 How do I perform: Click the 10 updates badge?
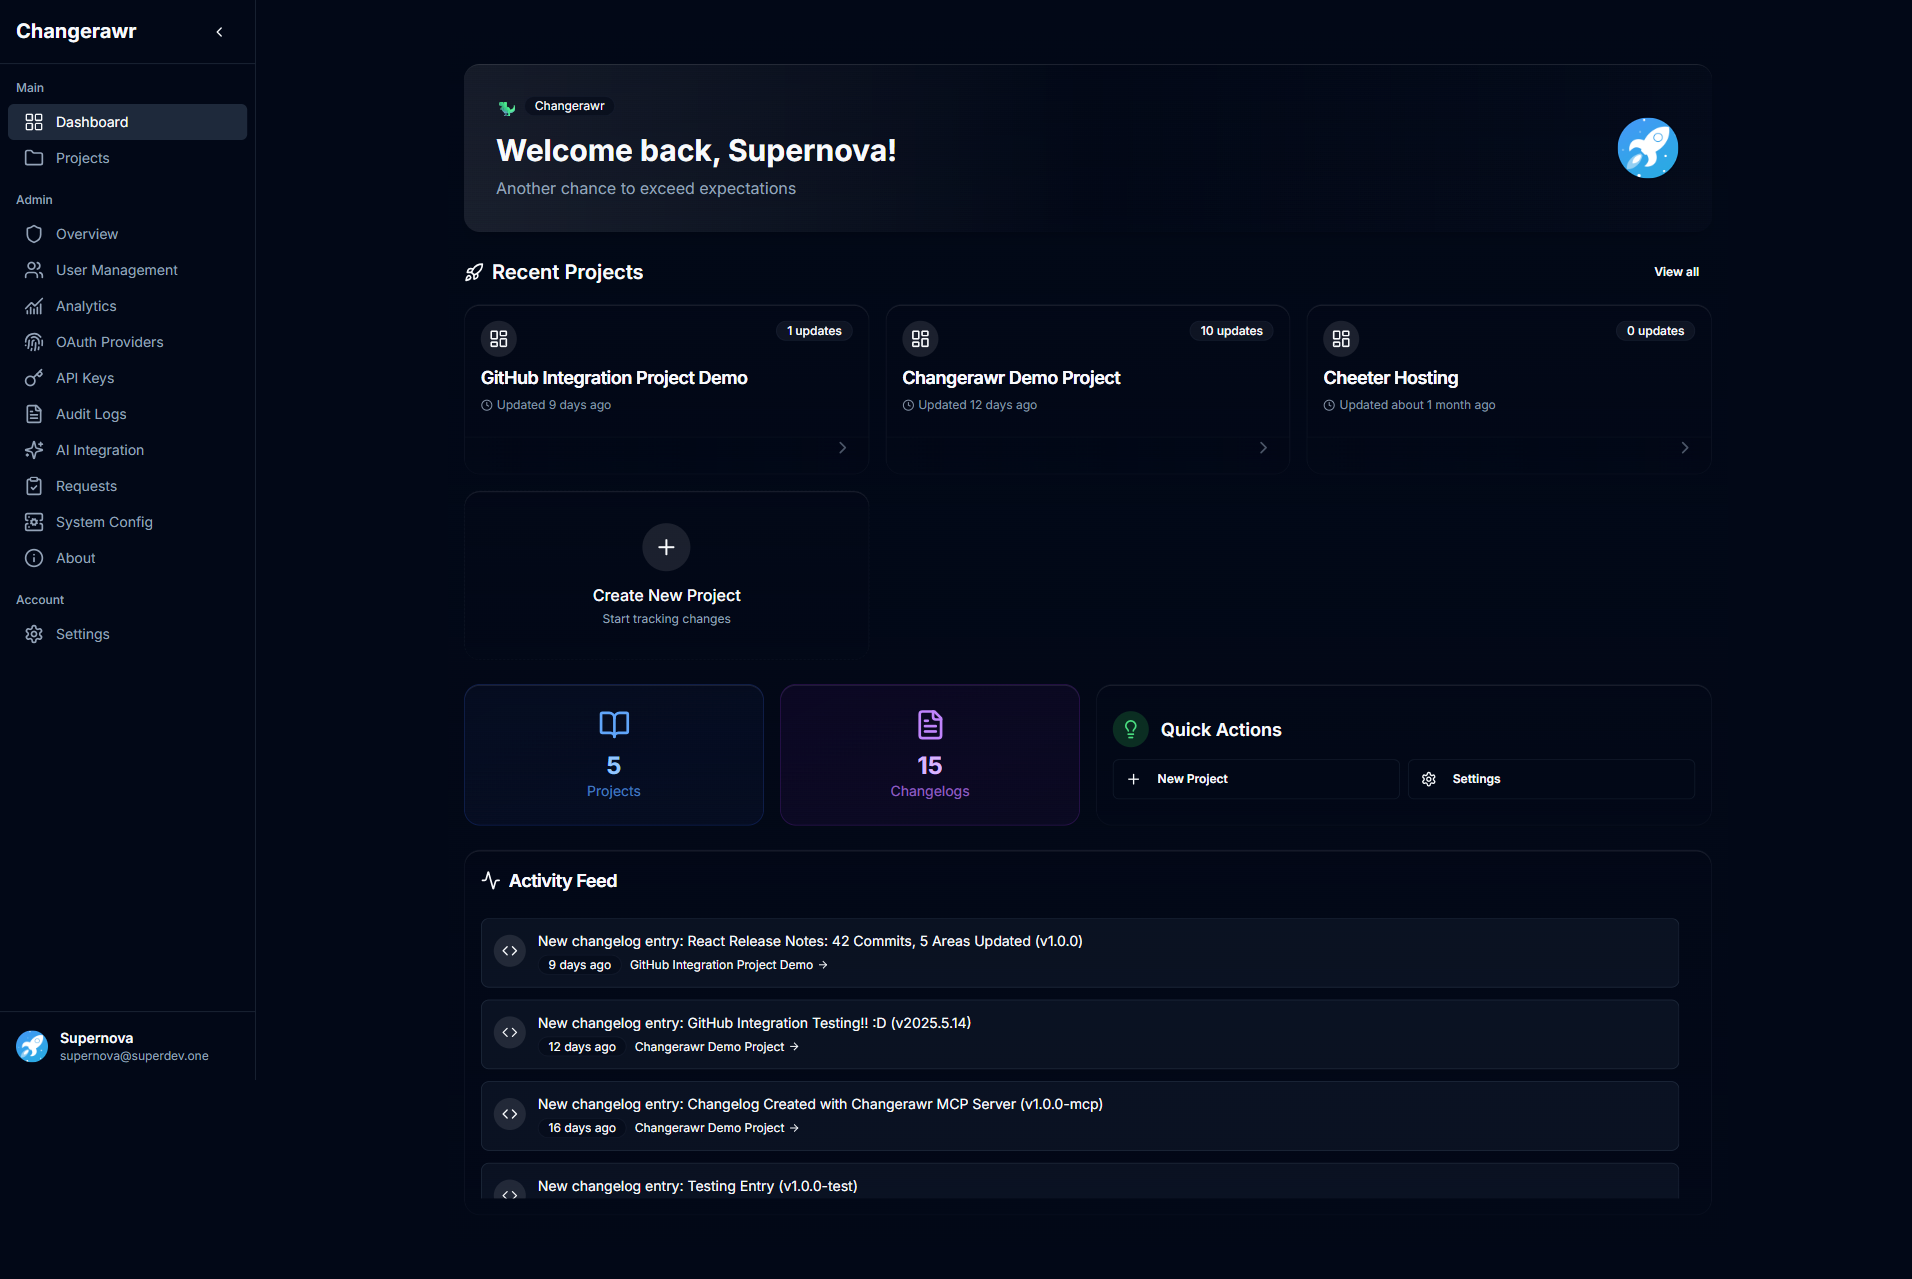coord(1231,331)
